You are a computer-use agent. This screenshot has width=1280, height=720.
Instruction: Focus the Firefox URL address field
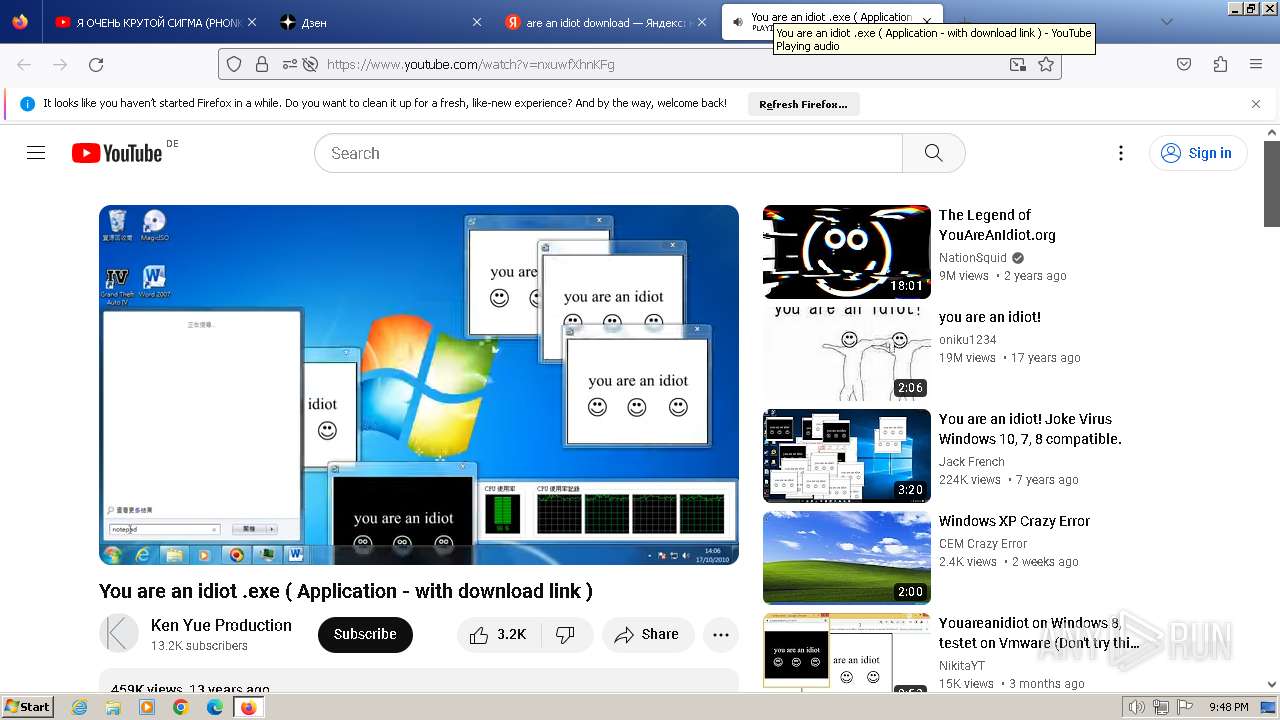(660, 64)
